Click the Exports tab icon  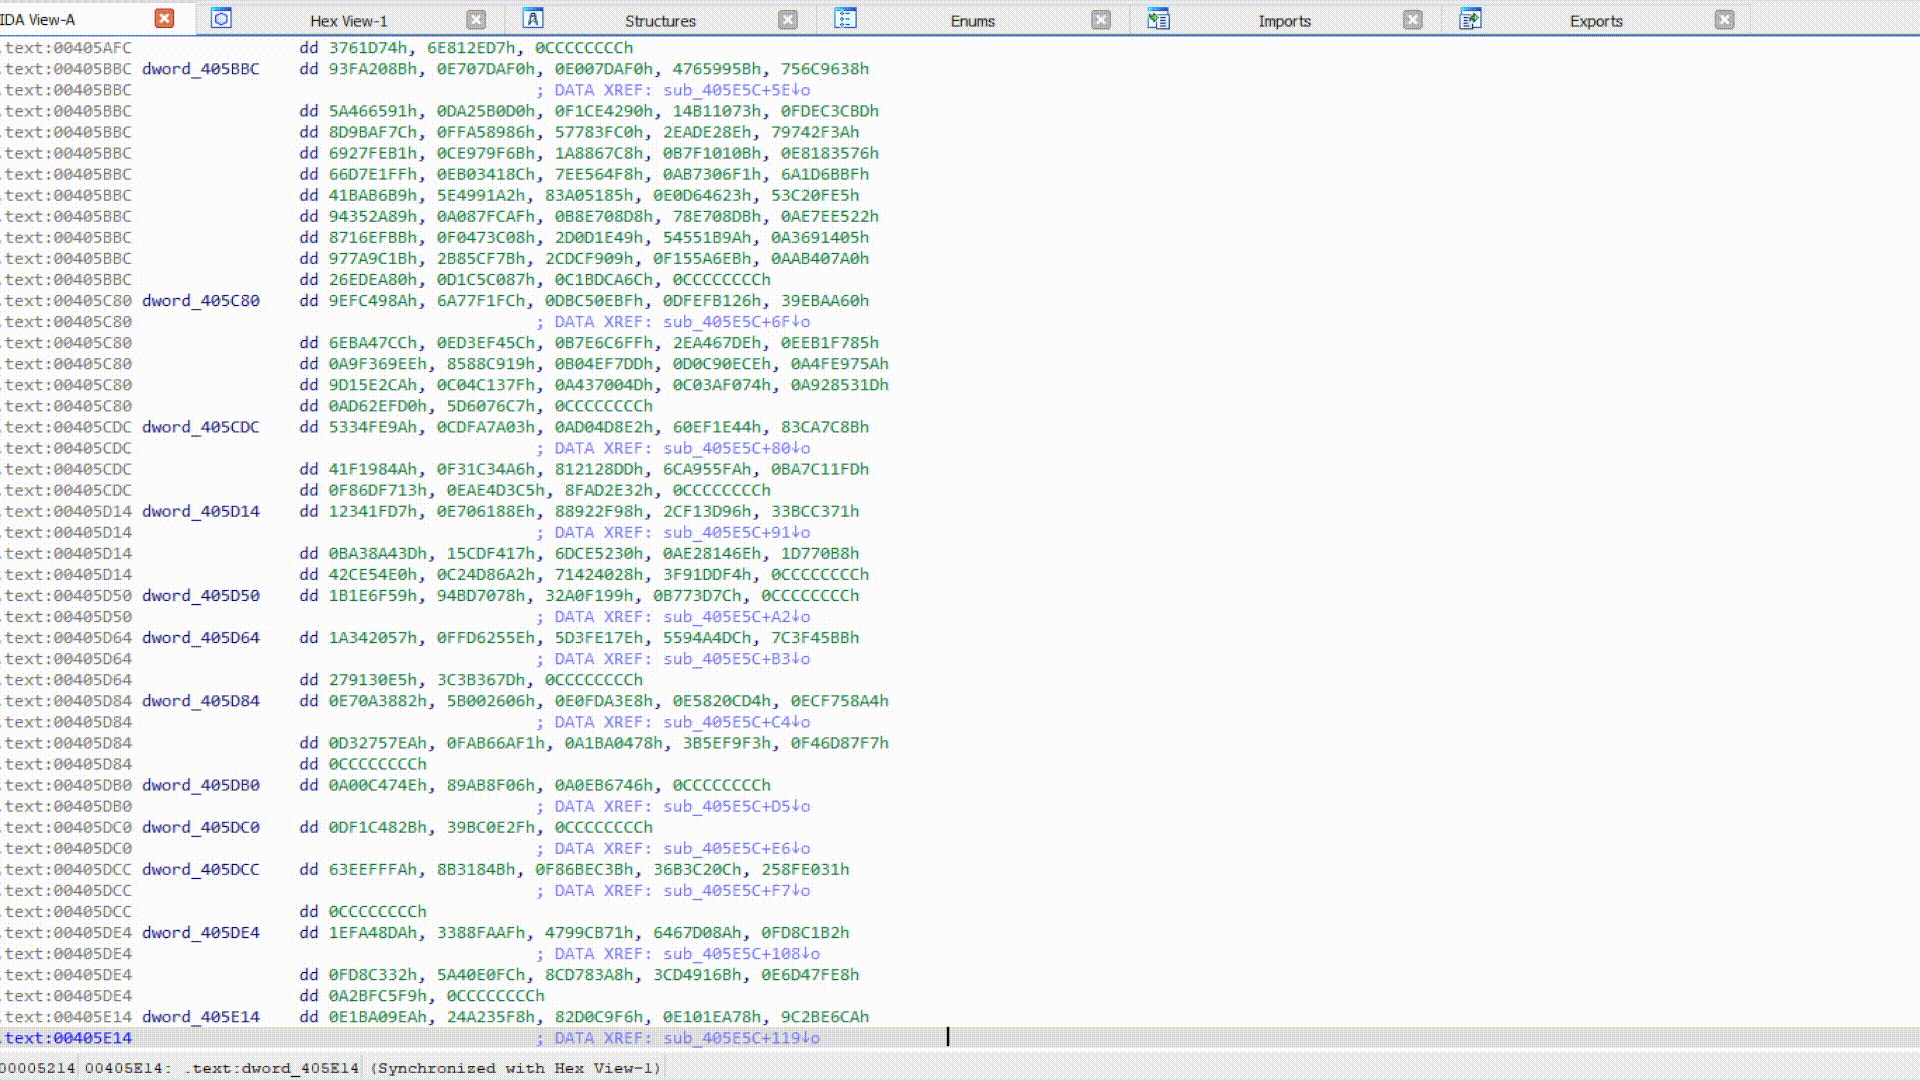(1470, 19)
